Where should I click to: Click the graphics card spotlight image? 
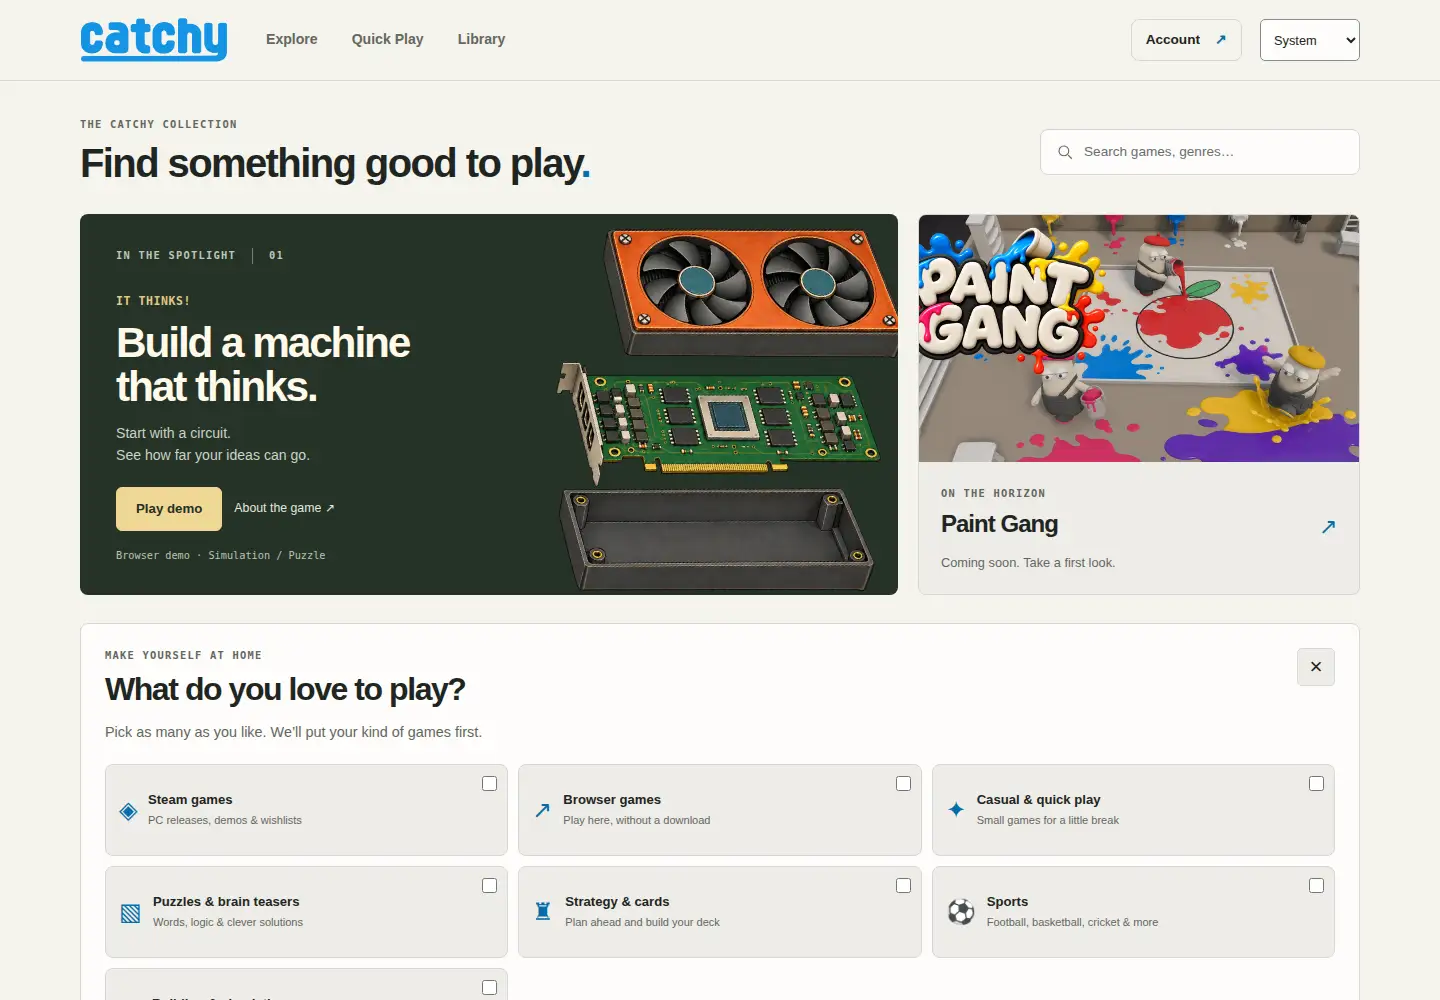[x=727, y=410]
